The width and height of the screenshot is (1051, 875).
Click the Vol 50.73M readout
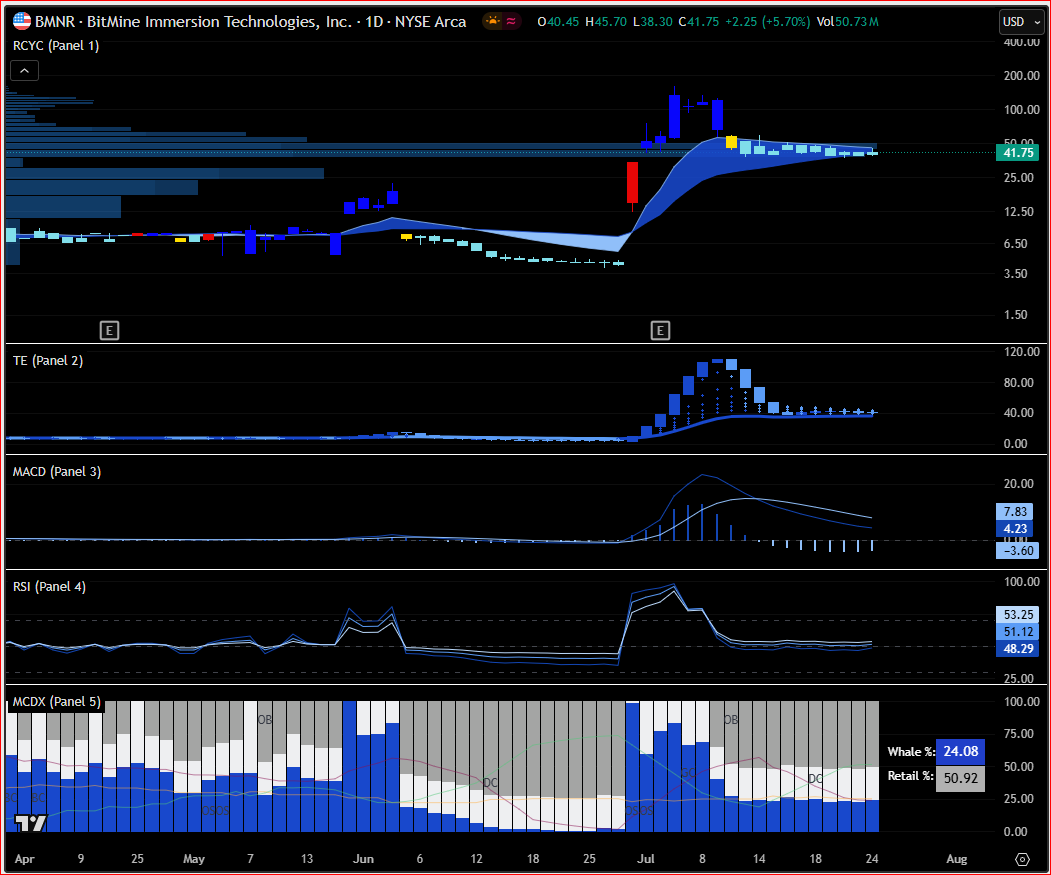click(x=848, y=21)
